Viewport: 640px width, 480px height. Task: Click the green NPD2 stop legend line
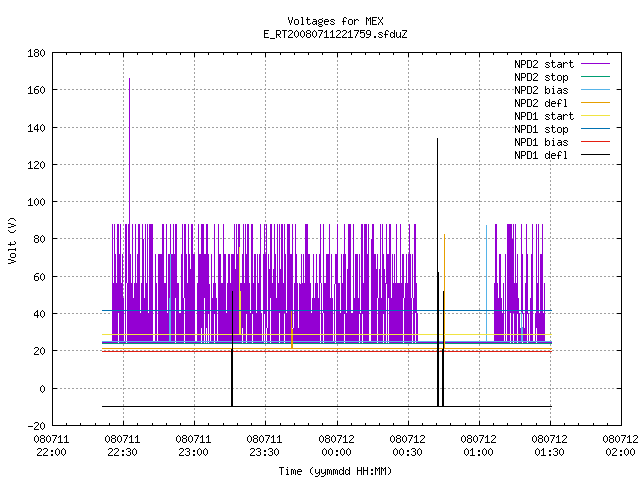[595, 77]
